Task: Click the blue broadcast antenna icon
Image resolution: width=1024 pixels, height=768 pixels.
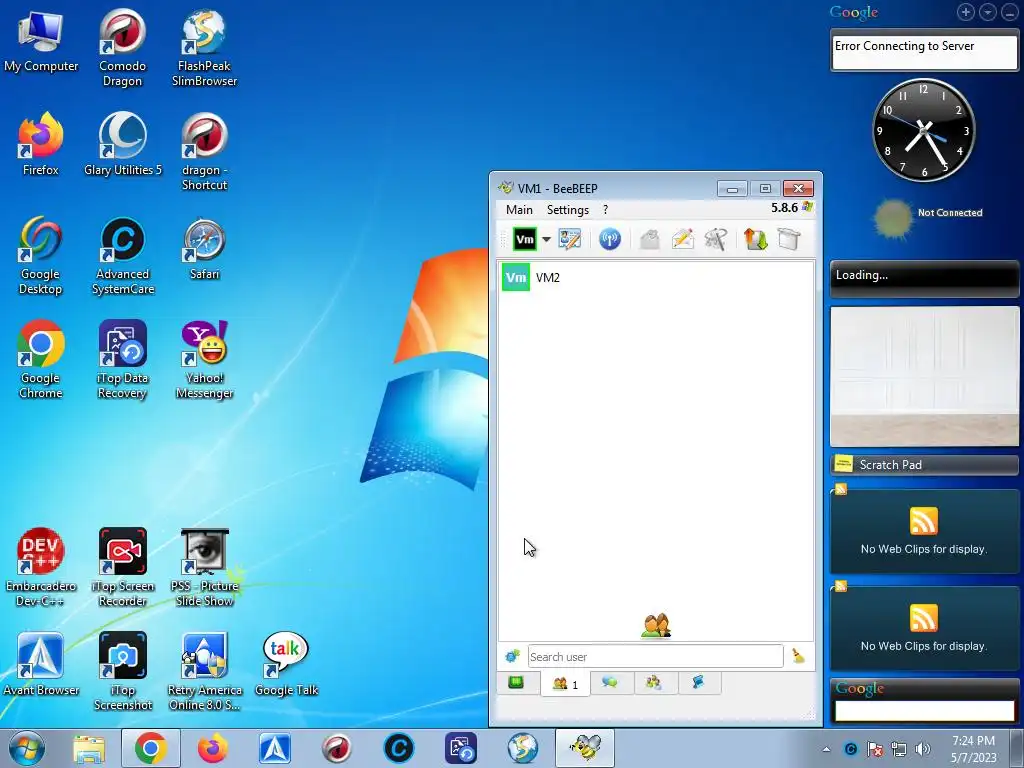Action: pyautogui.click(x=609, y=239)
